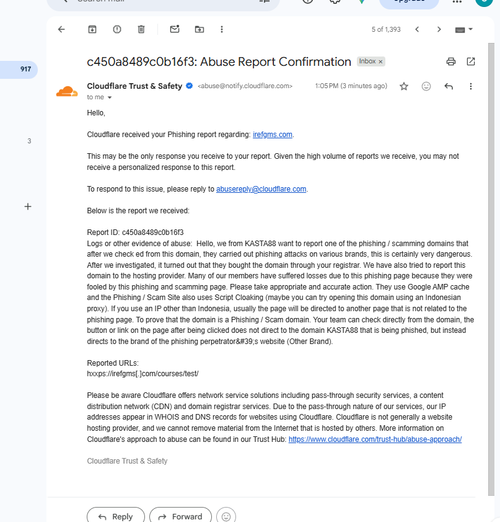Star this Cloudflare message

click(404, 86)
